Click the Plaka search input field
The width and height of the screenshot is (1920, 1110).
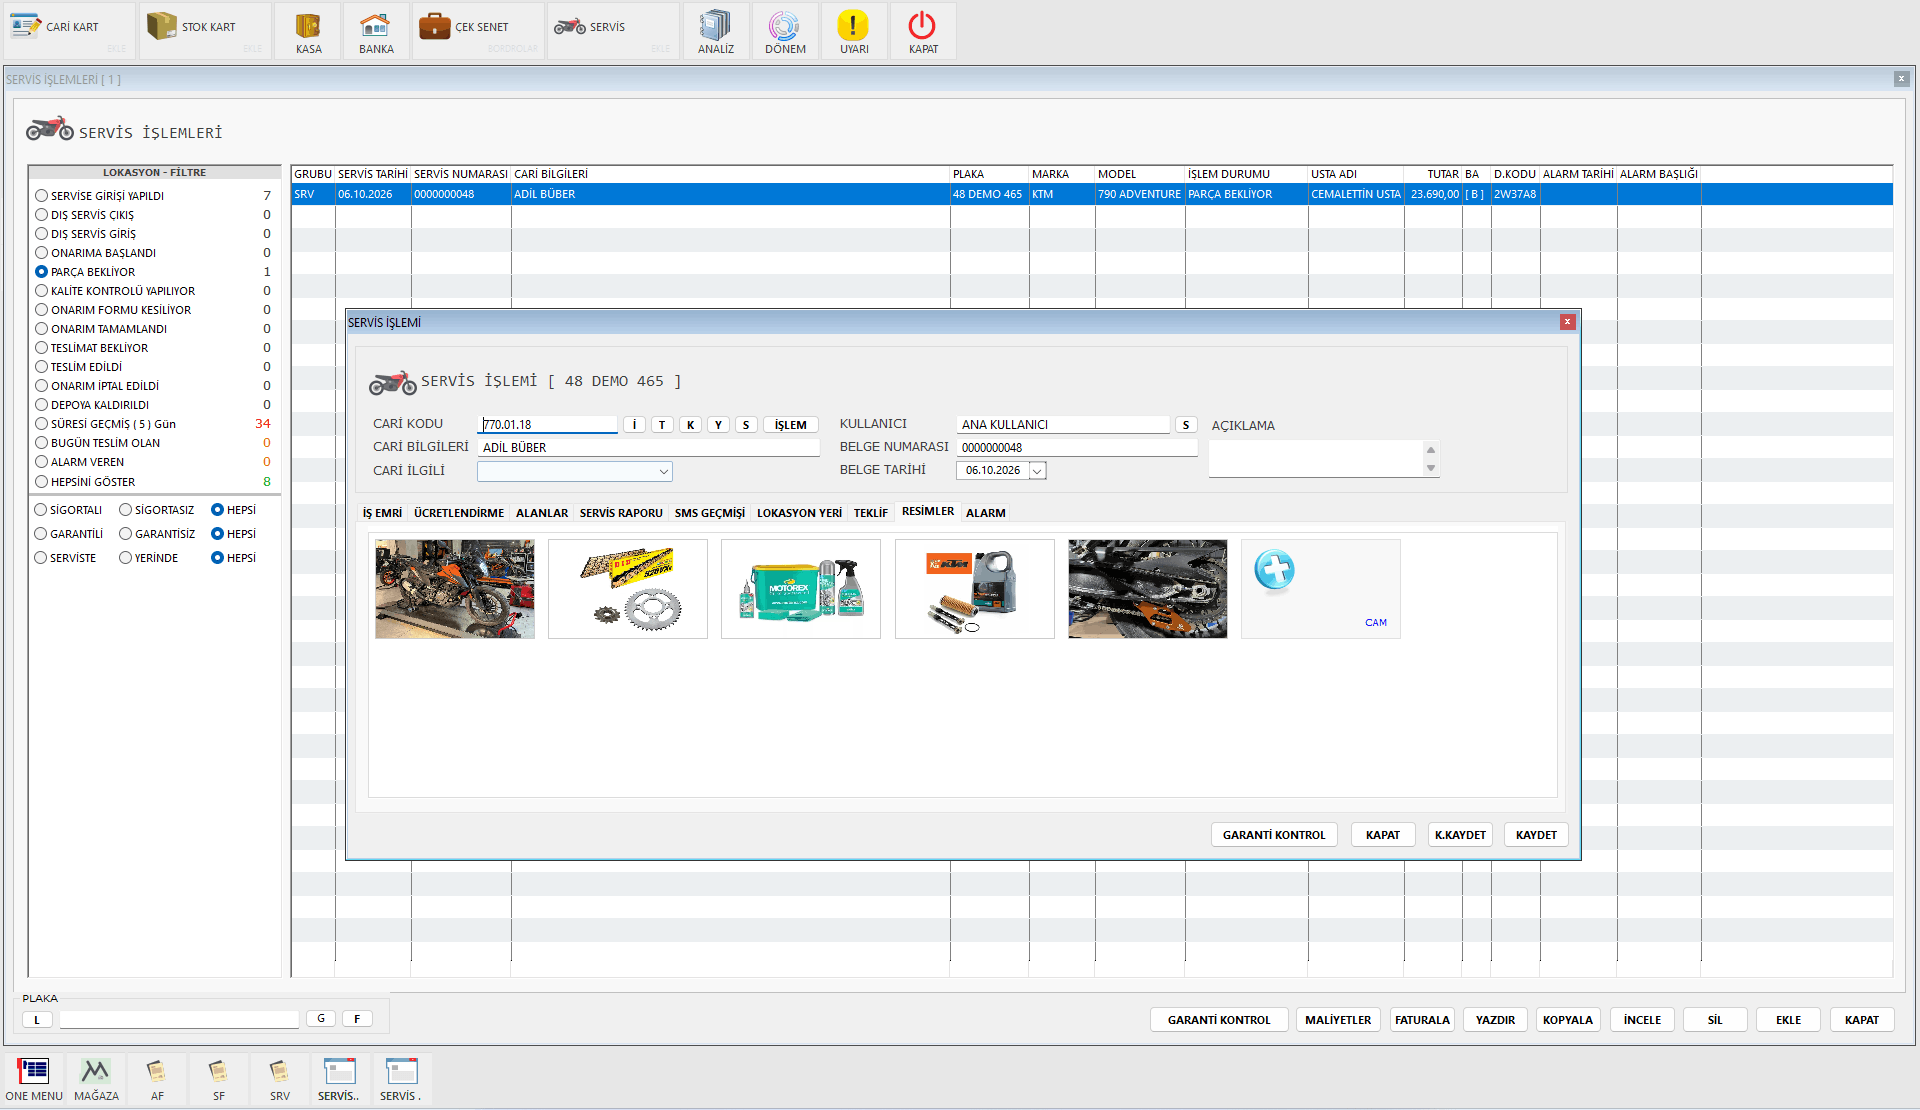179,1019
